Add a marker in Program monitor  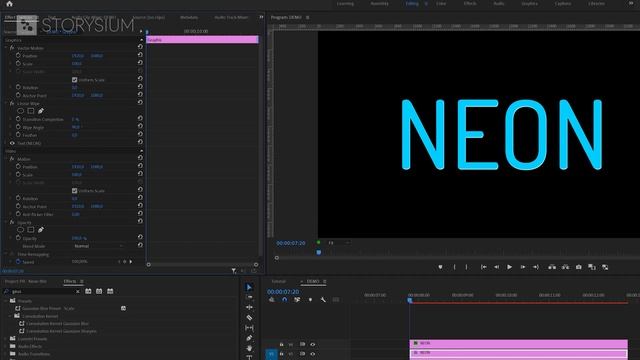(440, 267)
